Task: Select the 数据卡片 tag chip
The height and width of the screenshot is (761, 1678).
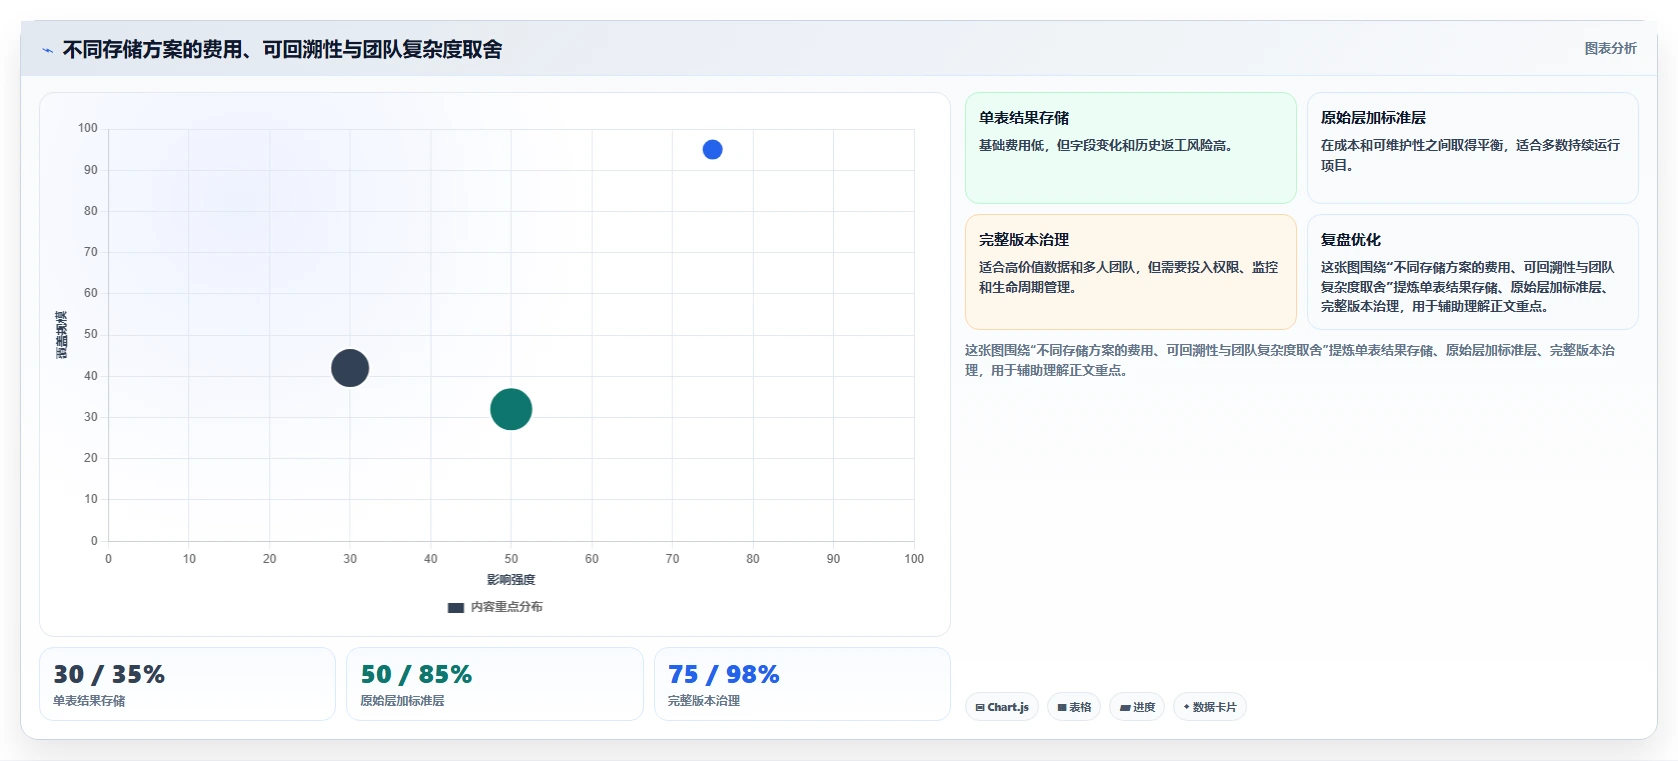Action: 1210,707
